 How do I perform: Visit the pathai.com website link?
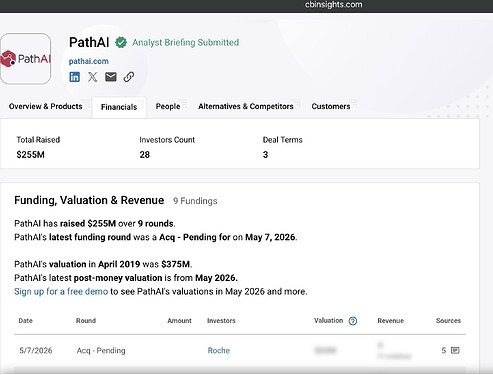89,61
